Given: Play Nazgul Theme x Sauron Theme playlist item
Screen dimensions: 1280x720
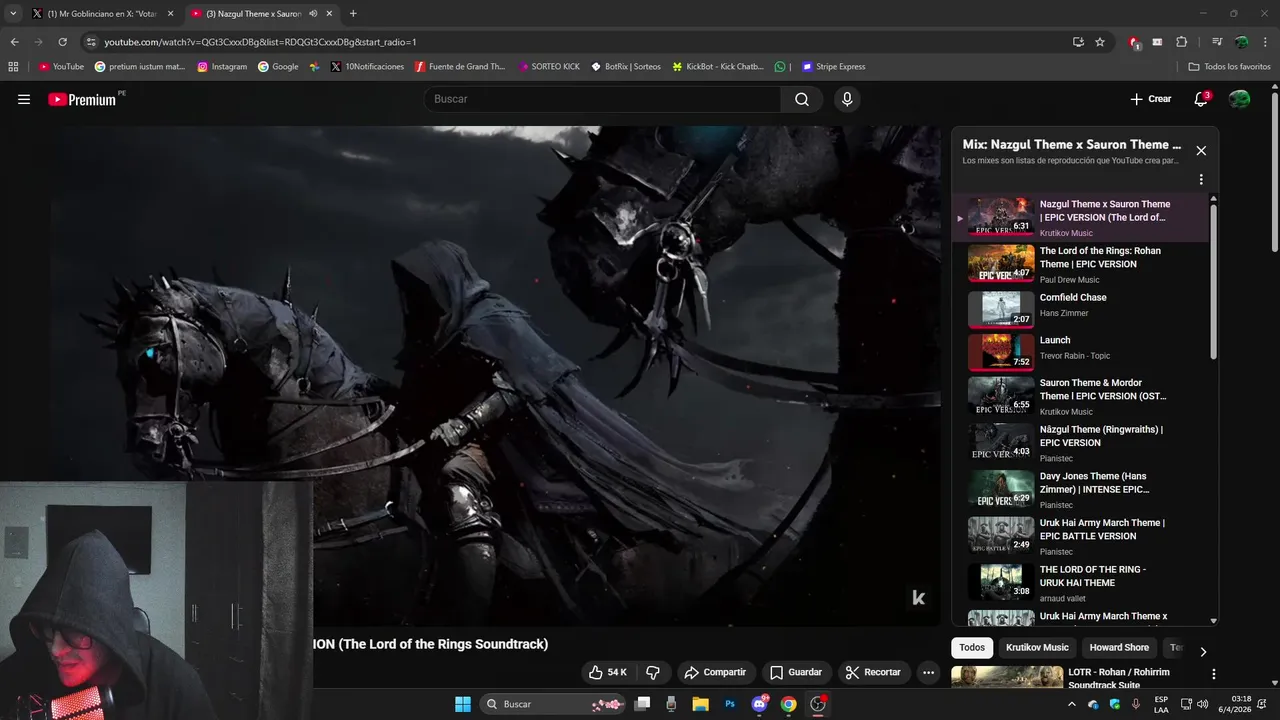Looking at the screenshot, I should click(x=1080, y=217).
